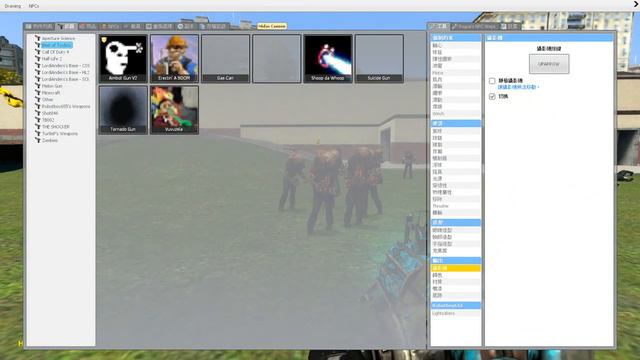The width and height of the screenshot is (640, 360).
Task: Click the clock icon on the Dupes tab
Action: pyautogui.click(x=180, y=26)
